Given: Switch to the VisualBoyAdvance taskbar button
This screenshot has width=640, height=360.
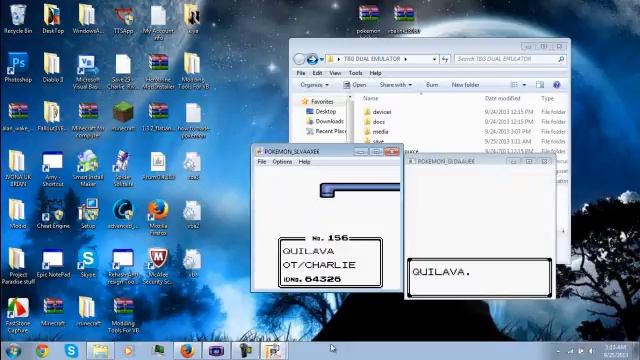Looking at the screenshot, I should (216, 351).
